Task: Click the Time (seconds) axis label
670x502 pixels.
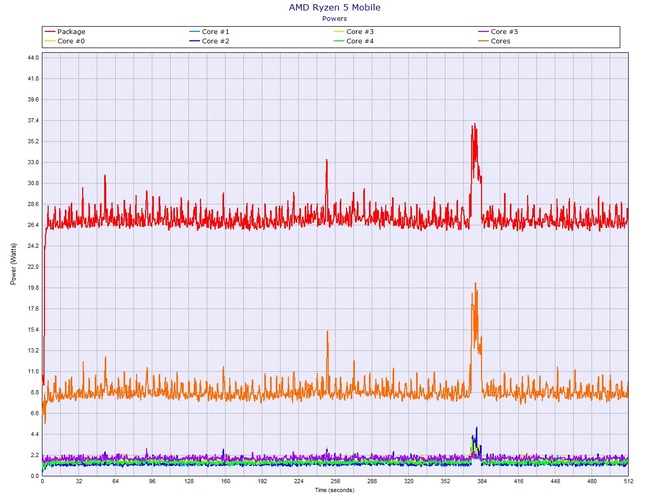Action: click(x=335, y=490)
